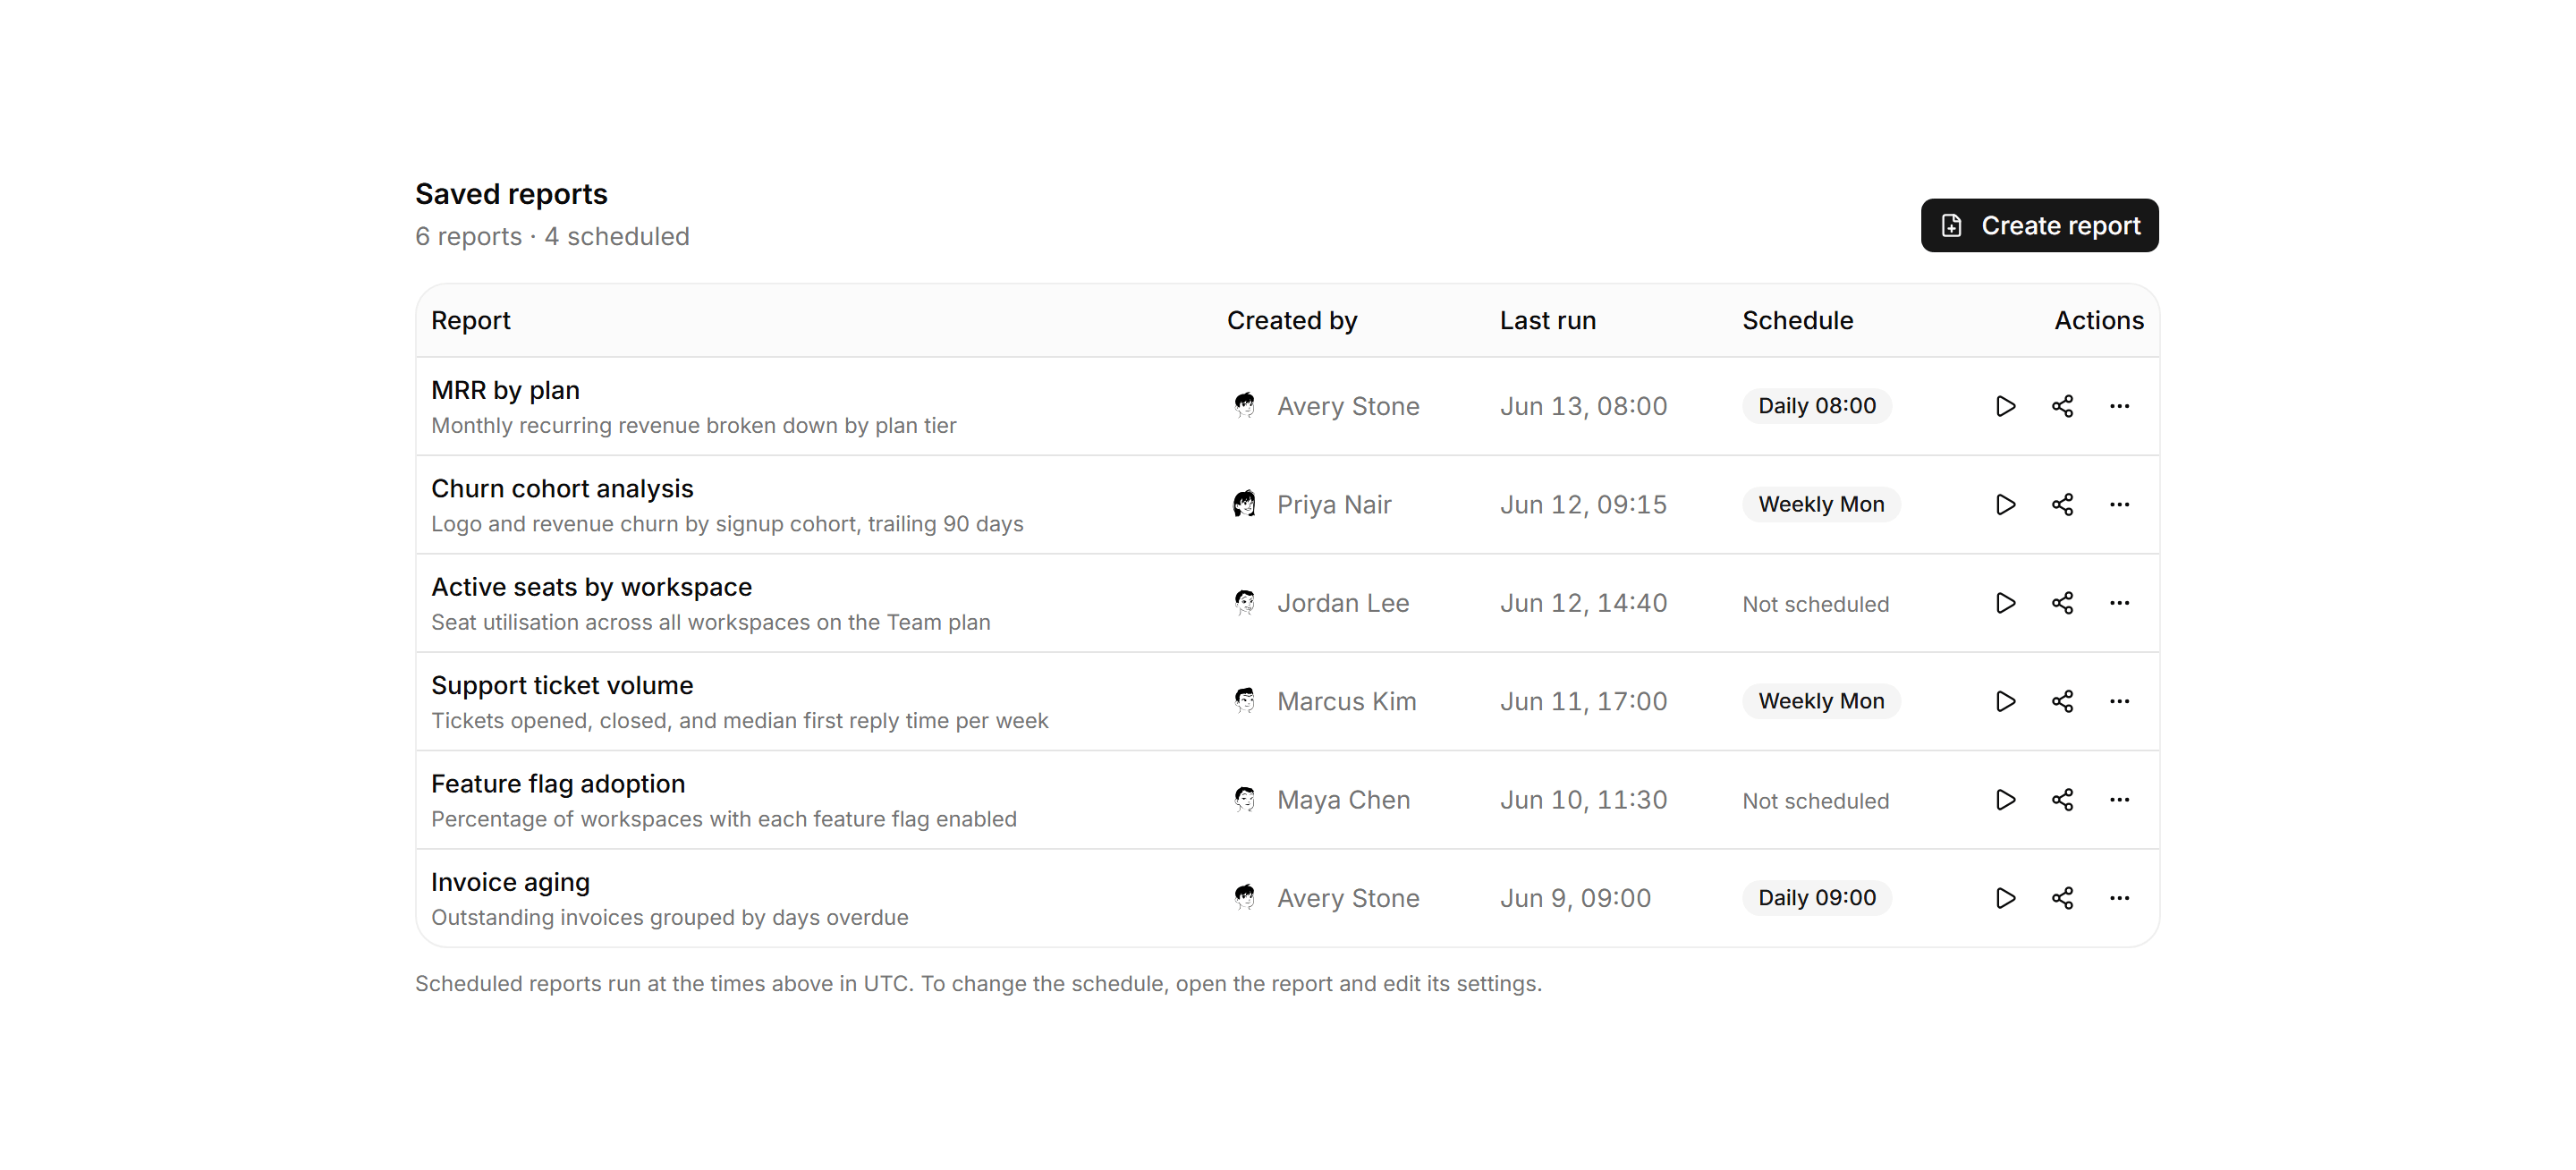Click the Jun 9, 09:00 last run cell

[1575, 898]
